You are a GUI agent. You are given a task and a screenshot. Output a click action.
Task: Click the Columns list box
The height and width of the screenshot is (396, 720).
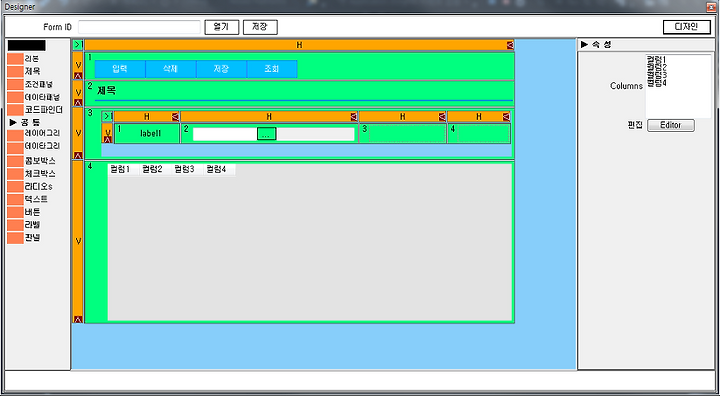click(x=679, y=86)
